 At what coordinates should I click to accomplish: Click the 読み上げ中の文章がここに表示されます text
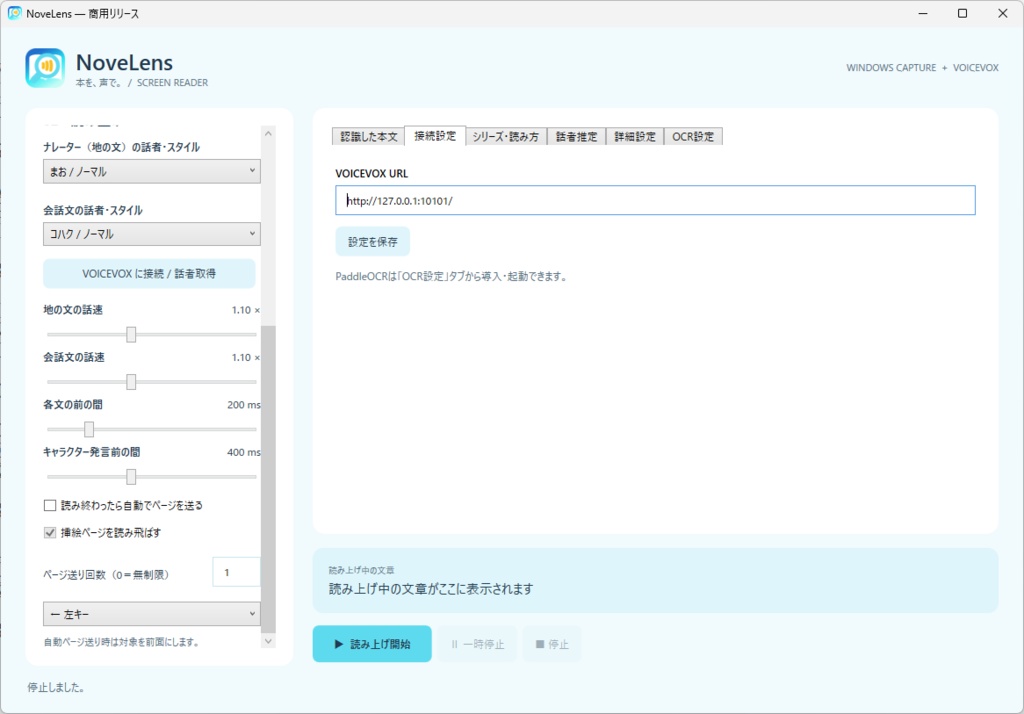tap(431, 589)
